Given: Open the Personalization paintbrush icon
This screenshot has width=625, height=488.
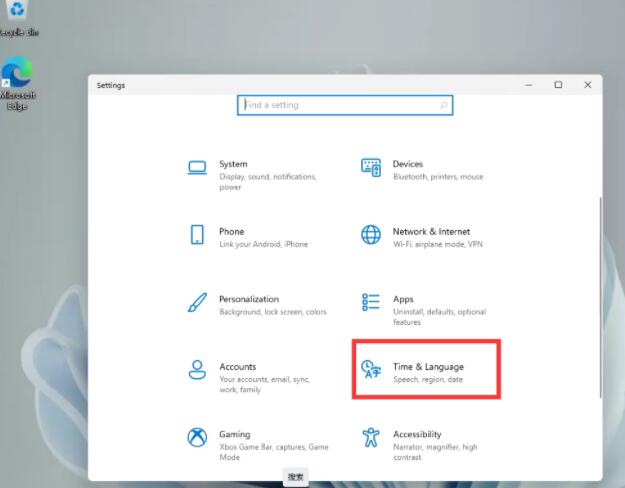Looking at the screenshot, I should coord(197,303).
